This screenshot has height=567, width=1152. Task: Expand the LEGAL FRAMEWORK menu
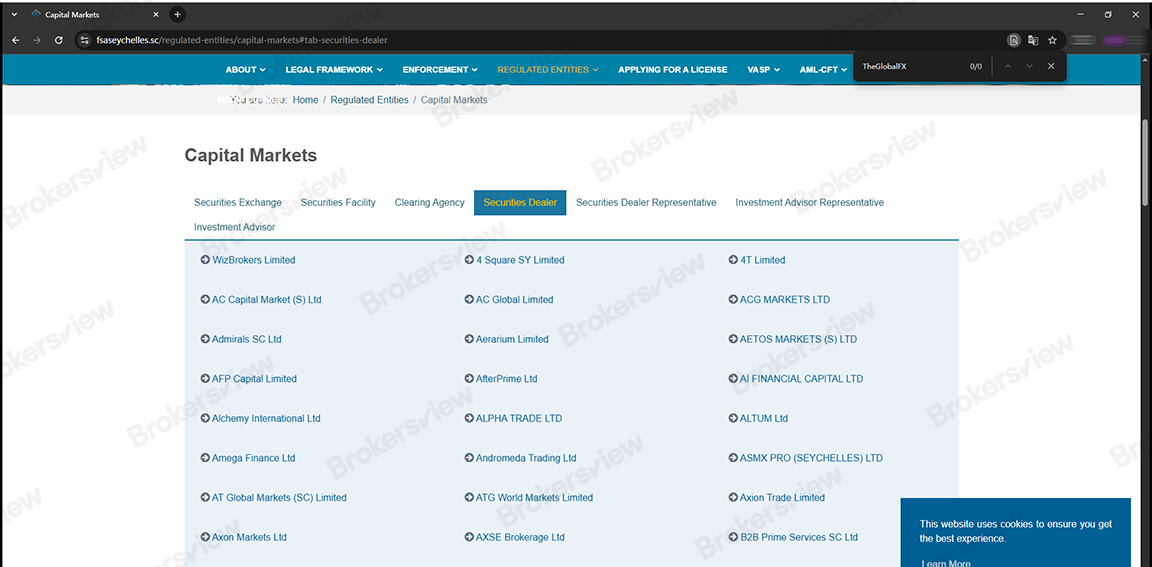click(334, 70)
